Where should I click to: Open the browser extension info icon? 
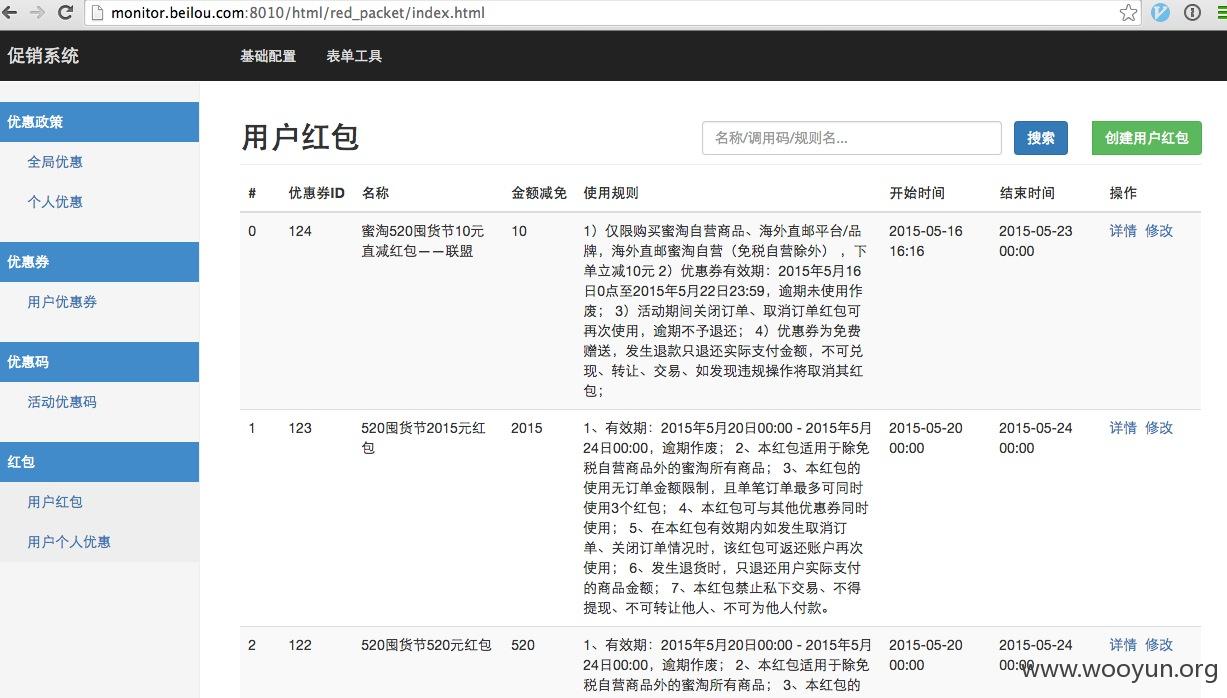coord(1192,13)
